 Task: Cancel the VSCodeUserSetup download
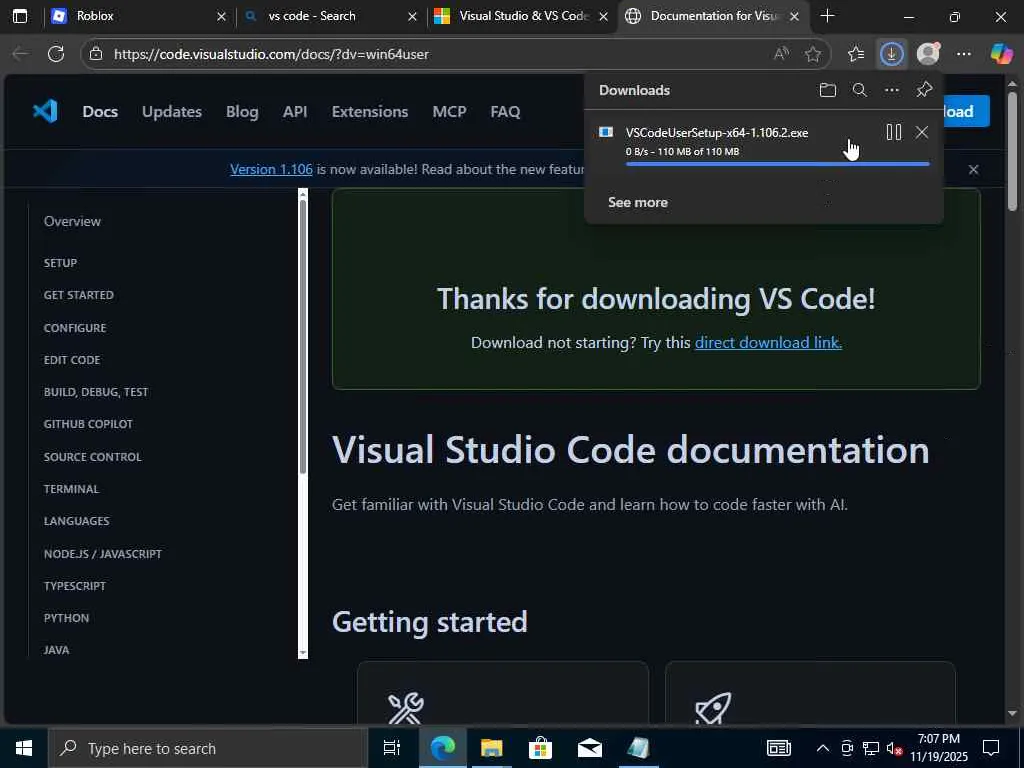921,132
